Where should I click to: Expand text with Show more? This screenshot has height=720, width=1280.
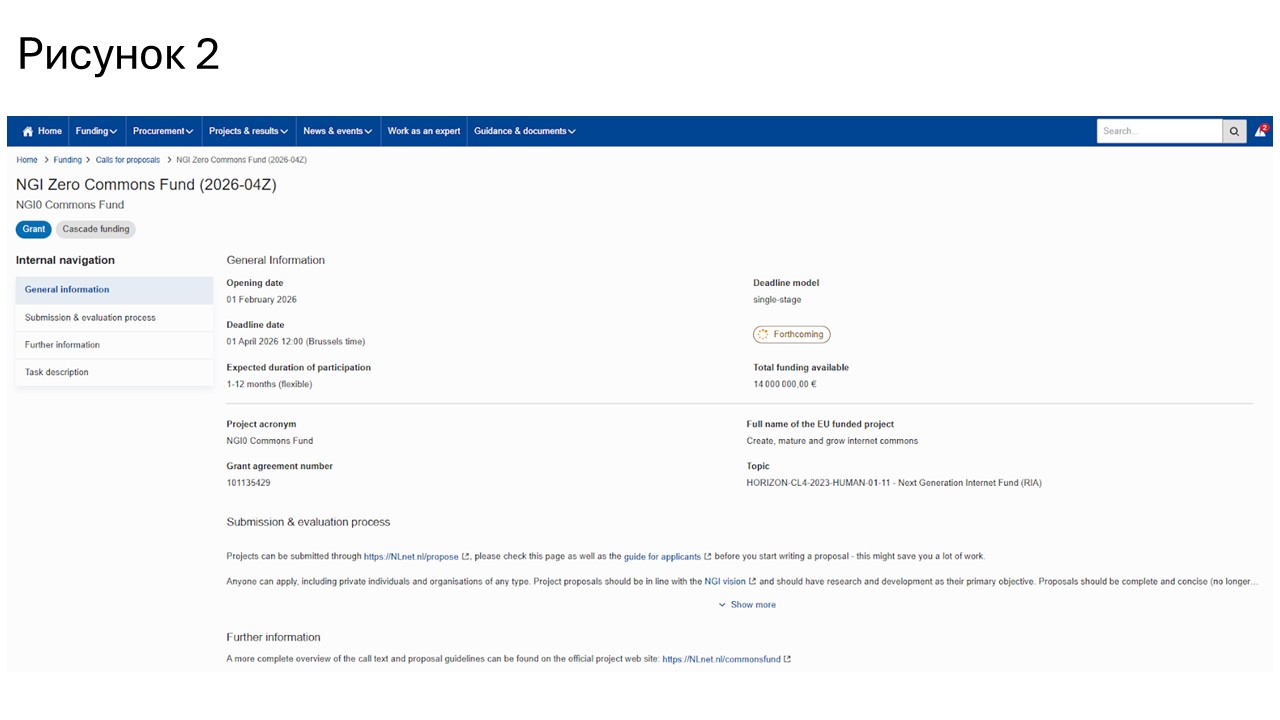point(747,605)
